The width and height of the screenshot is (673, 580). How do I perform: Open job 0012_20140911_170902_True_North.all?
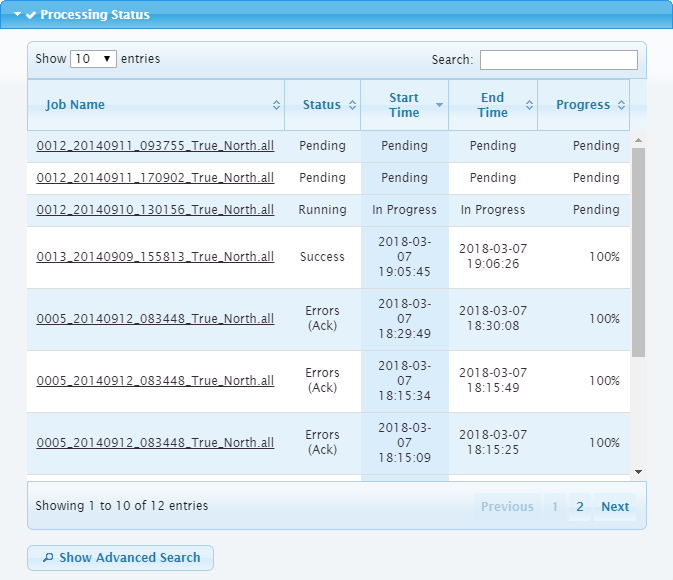(155, 178)
